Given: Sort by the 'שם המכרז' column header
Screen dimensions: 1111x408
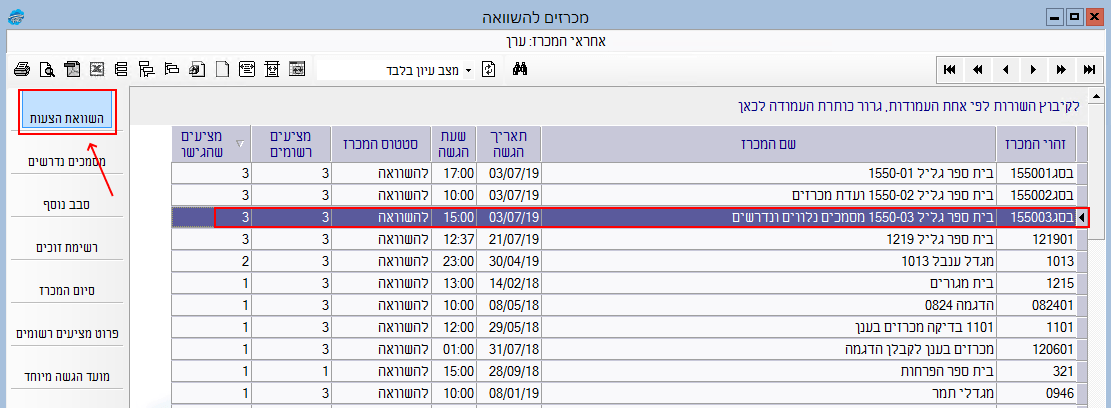Looking at the screenshot, I should tap(768, 144).
